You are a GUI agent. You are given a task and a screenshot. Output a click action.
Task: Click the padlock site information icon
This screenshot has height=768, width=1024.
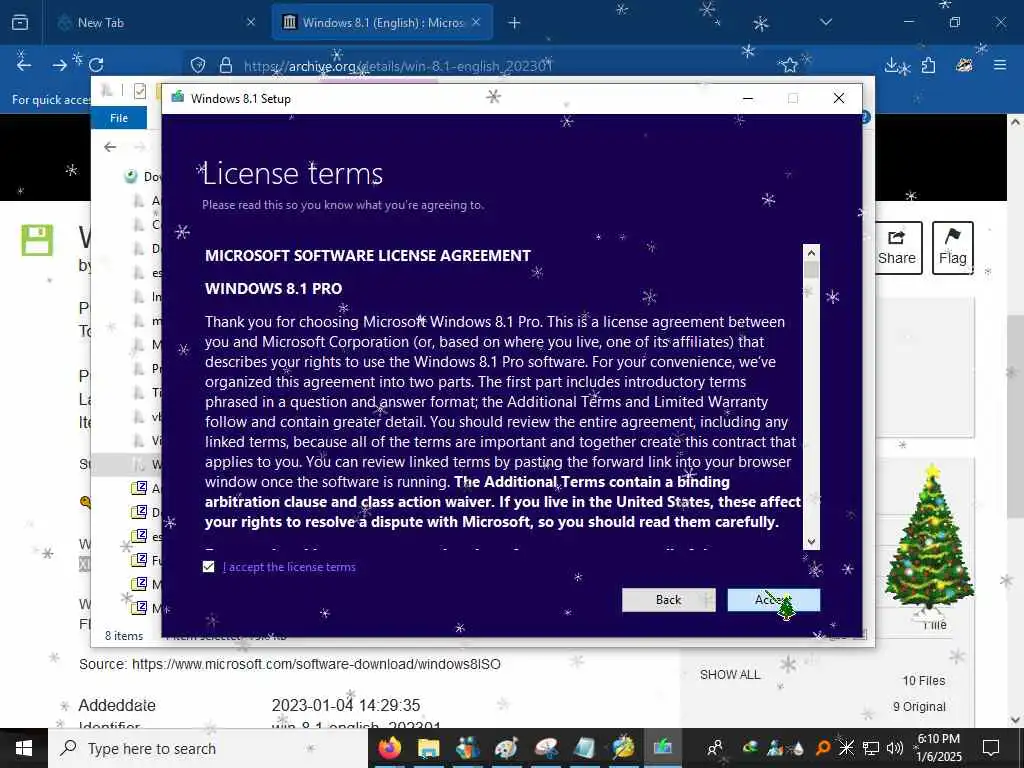click(226, 65)
